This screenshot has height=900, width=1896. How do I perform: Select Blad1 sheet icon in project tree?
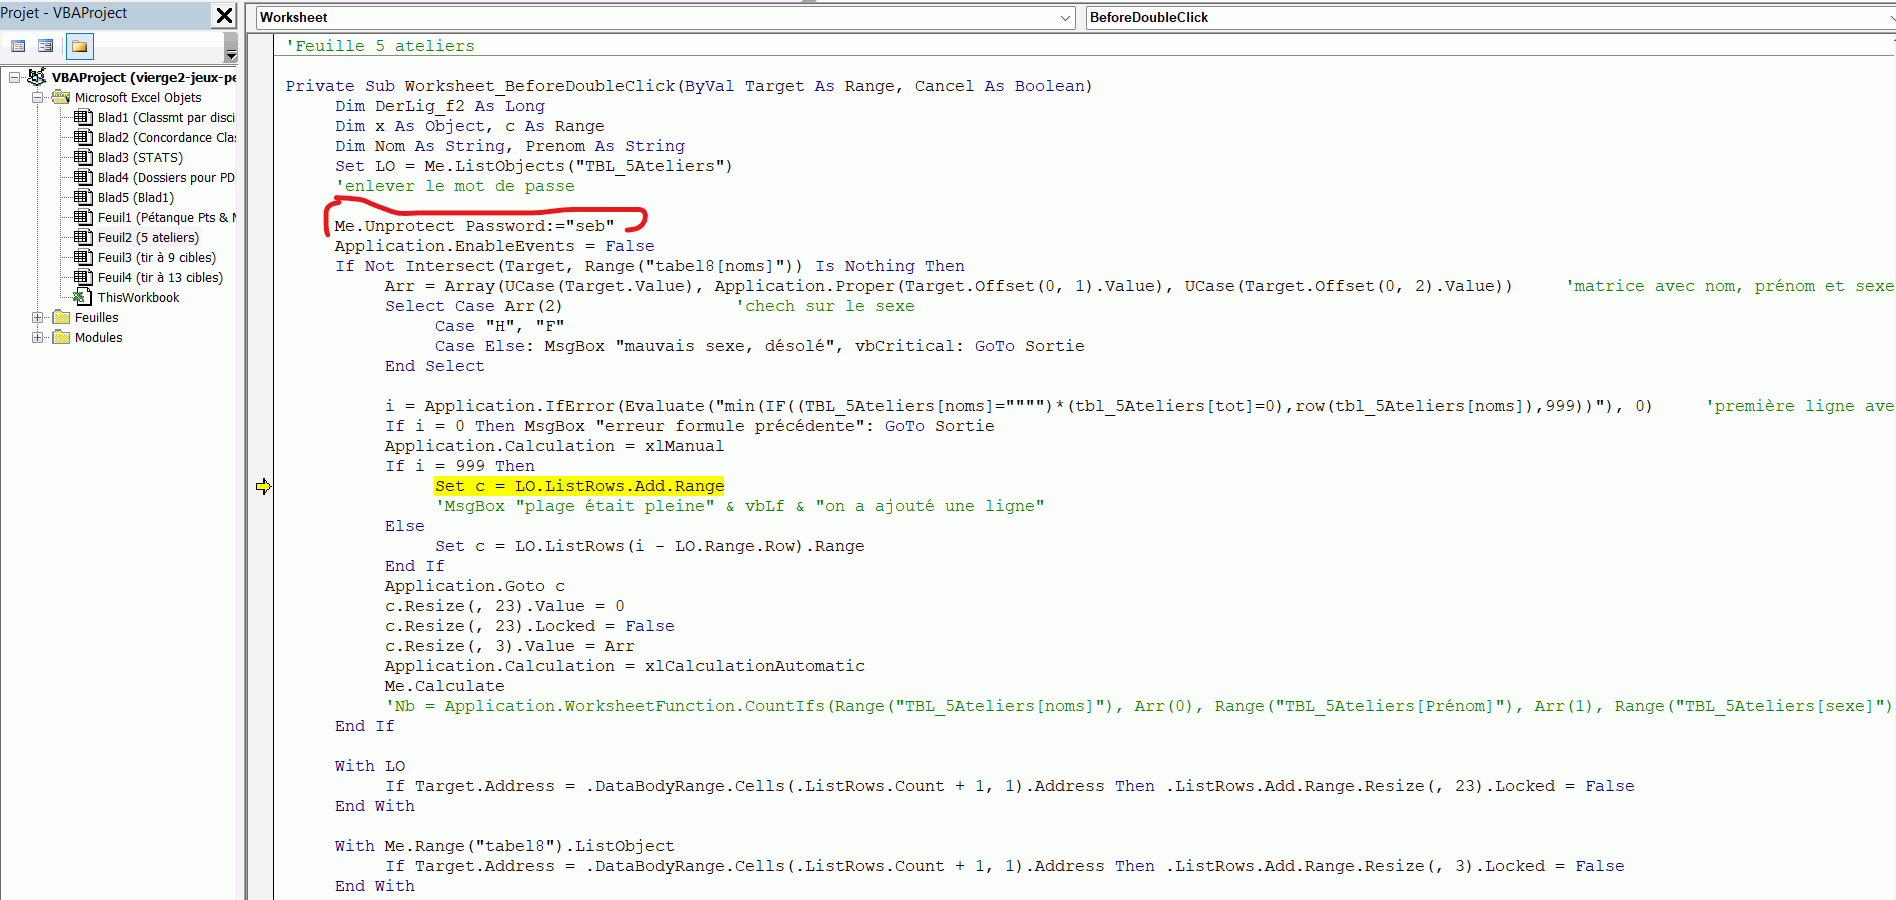pos(83,117)
